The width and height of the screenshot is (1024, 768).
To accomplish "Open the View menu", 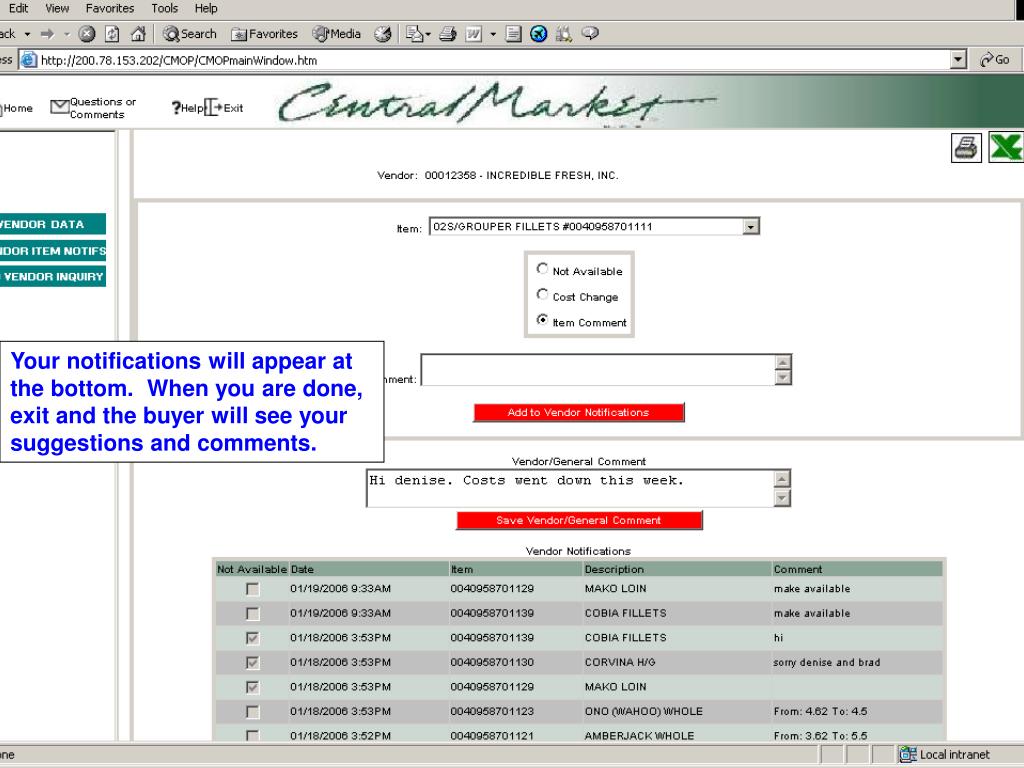I will [x=57, y=8].
